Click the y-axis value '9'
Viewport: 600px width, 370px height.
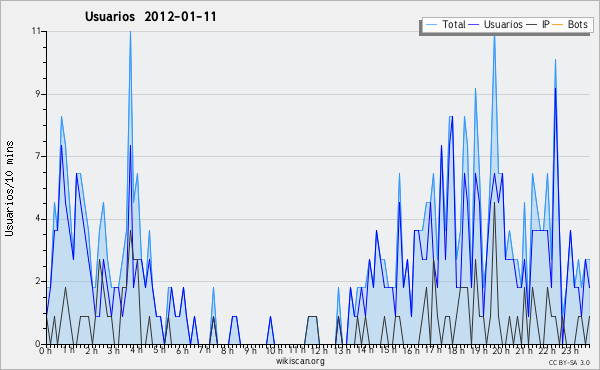pyautogui.click(x=38, y=94)
